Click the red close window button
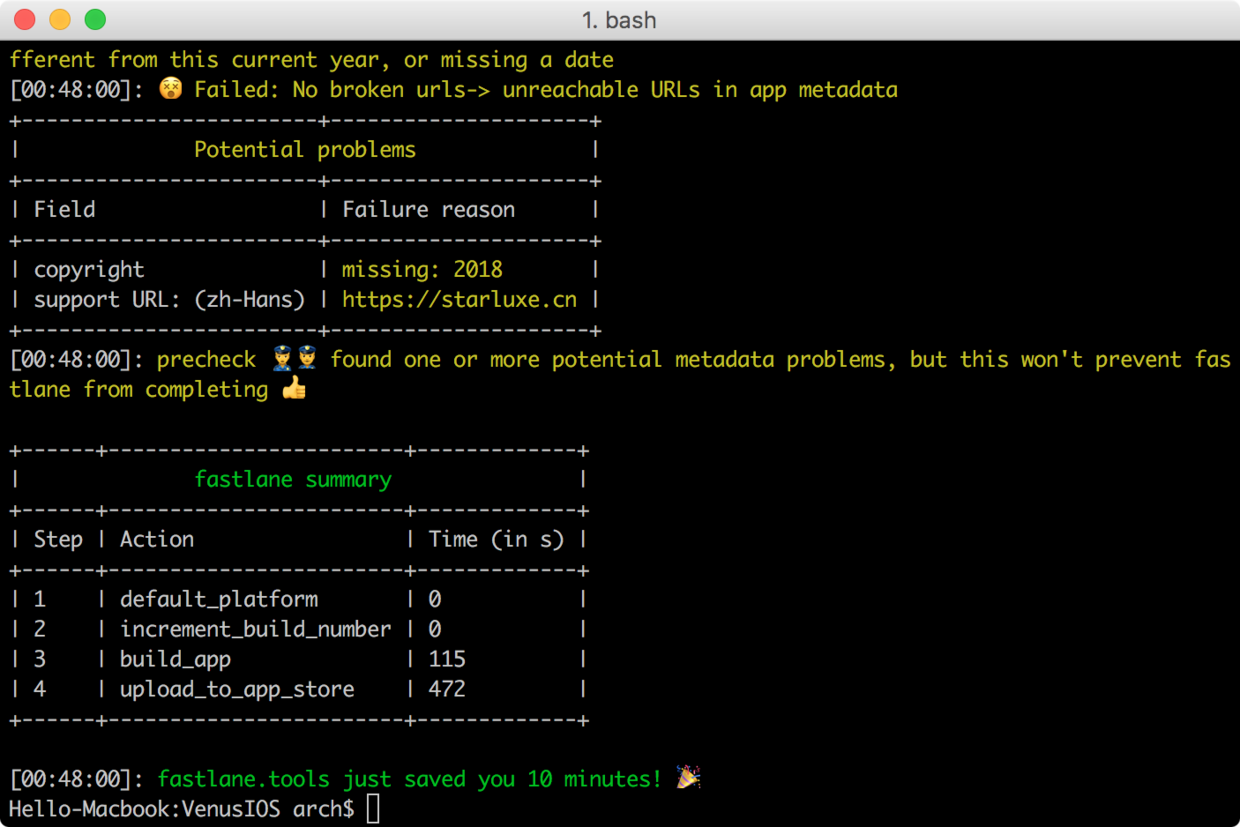The height and width of the screenshot is (827, 1240). click(x=25, y=19)
